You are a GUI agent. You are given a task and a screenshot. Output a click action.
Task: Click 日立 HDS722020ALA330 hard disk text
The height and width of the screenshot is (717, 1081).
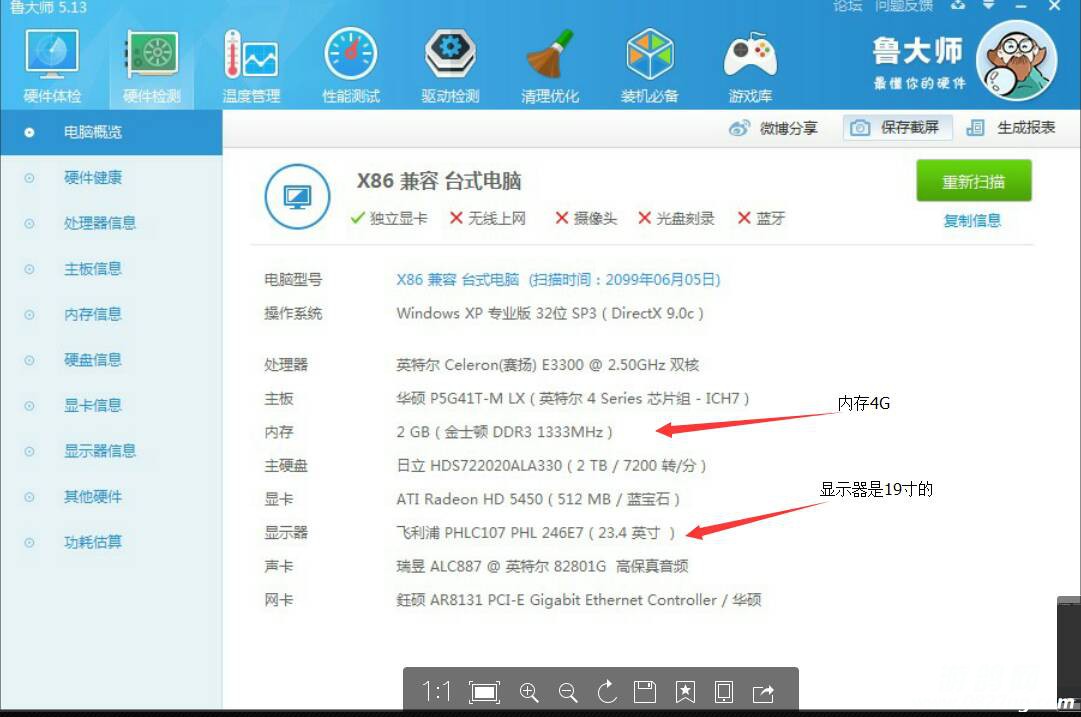point(551,465)
